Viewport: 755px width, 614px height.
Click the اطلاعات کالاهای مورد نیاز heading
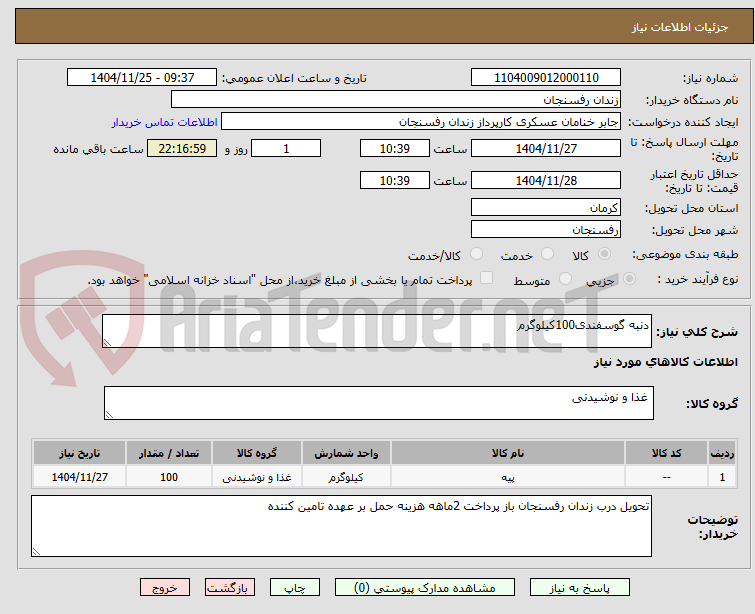[665, 362]
